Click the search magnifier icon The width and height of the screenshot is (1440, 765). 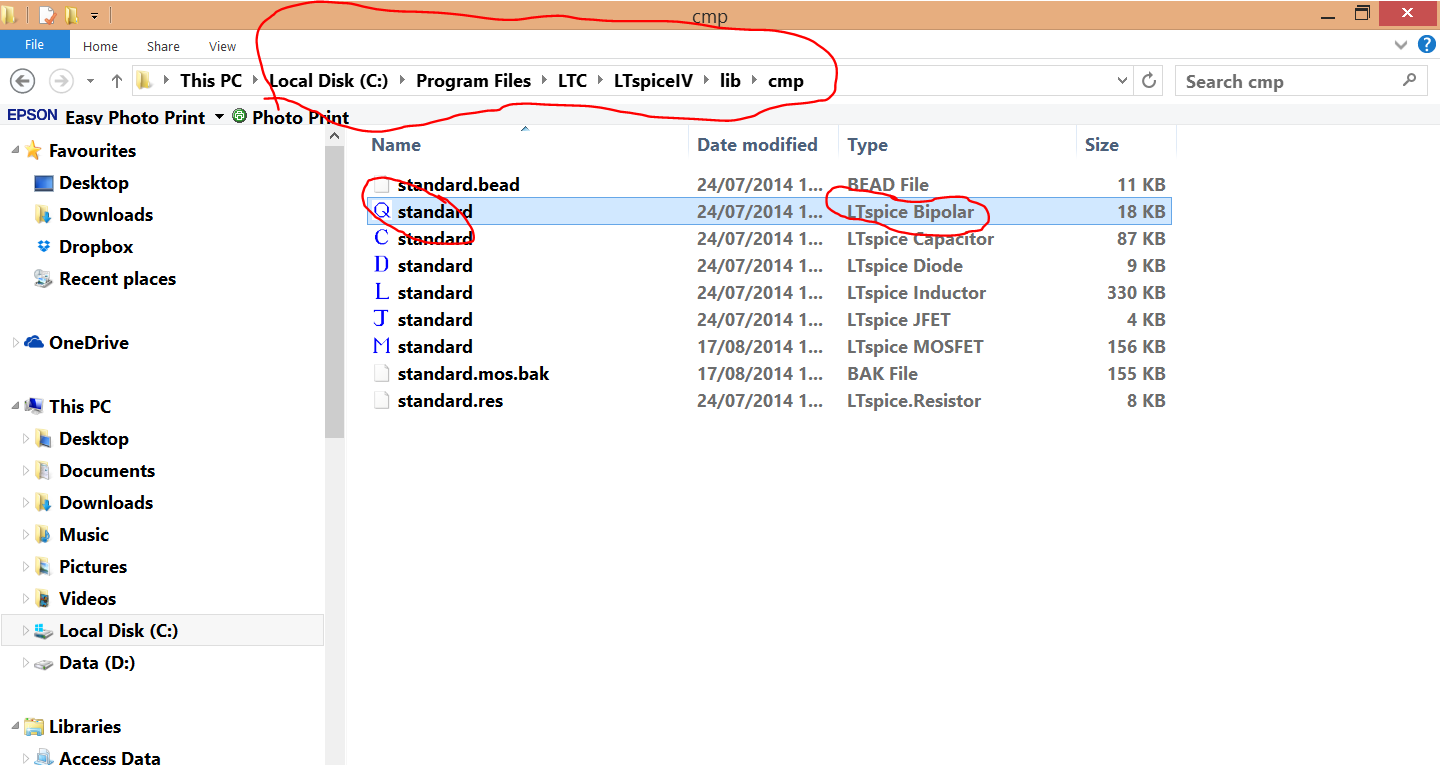(x=1410, y=80)
